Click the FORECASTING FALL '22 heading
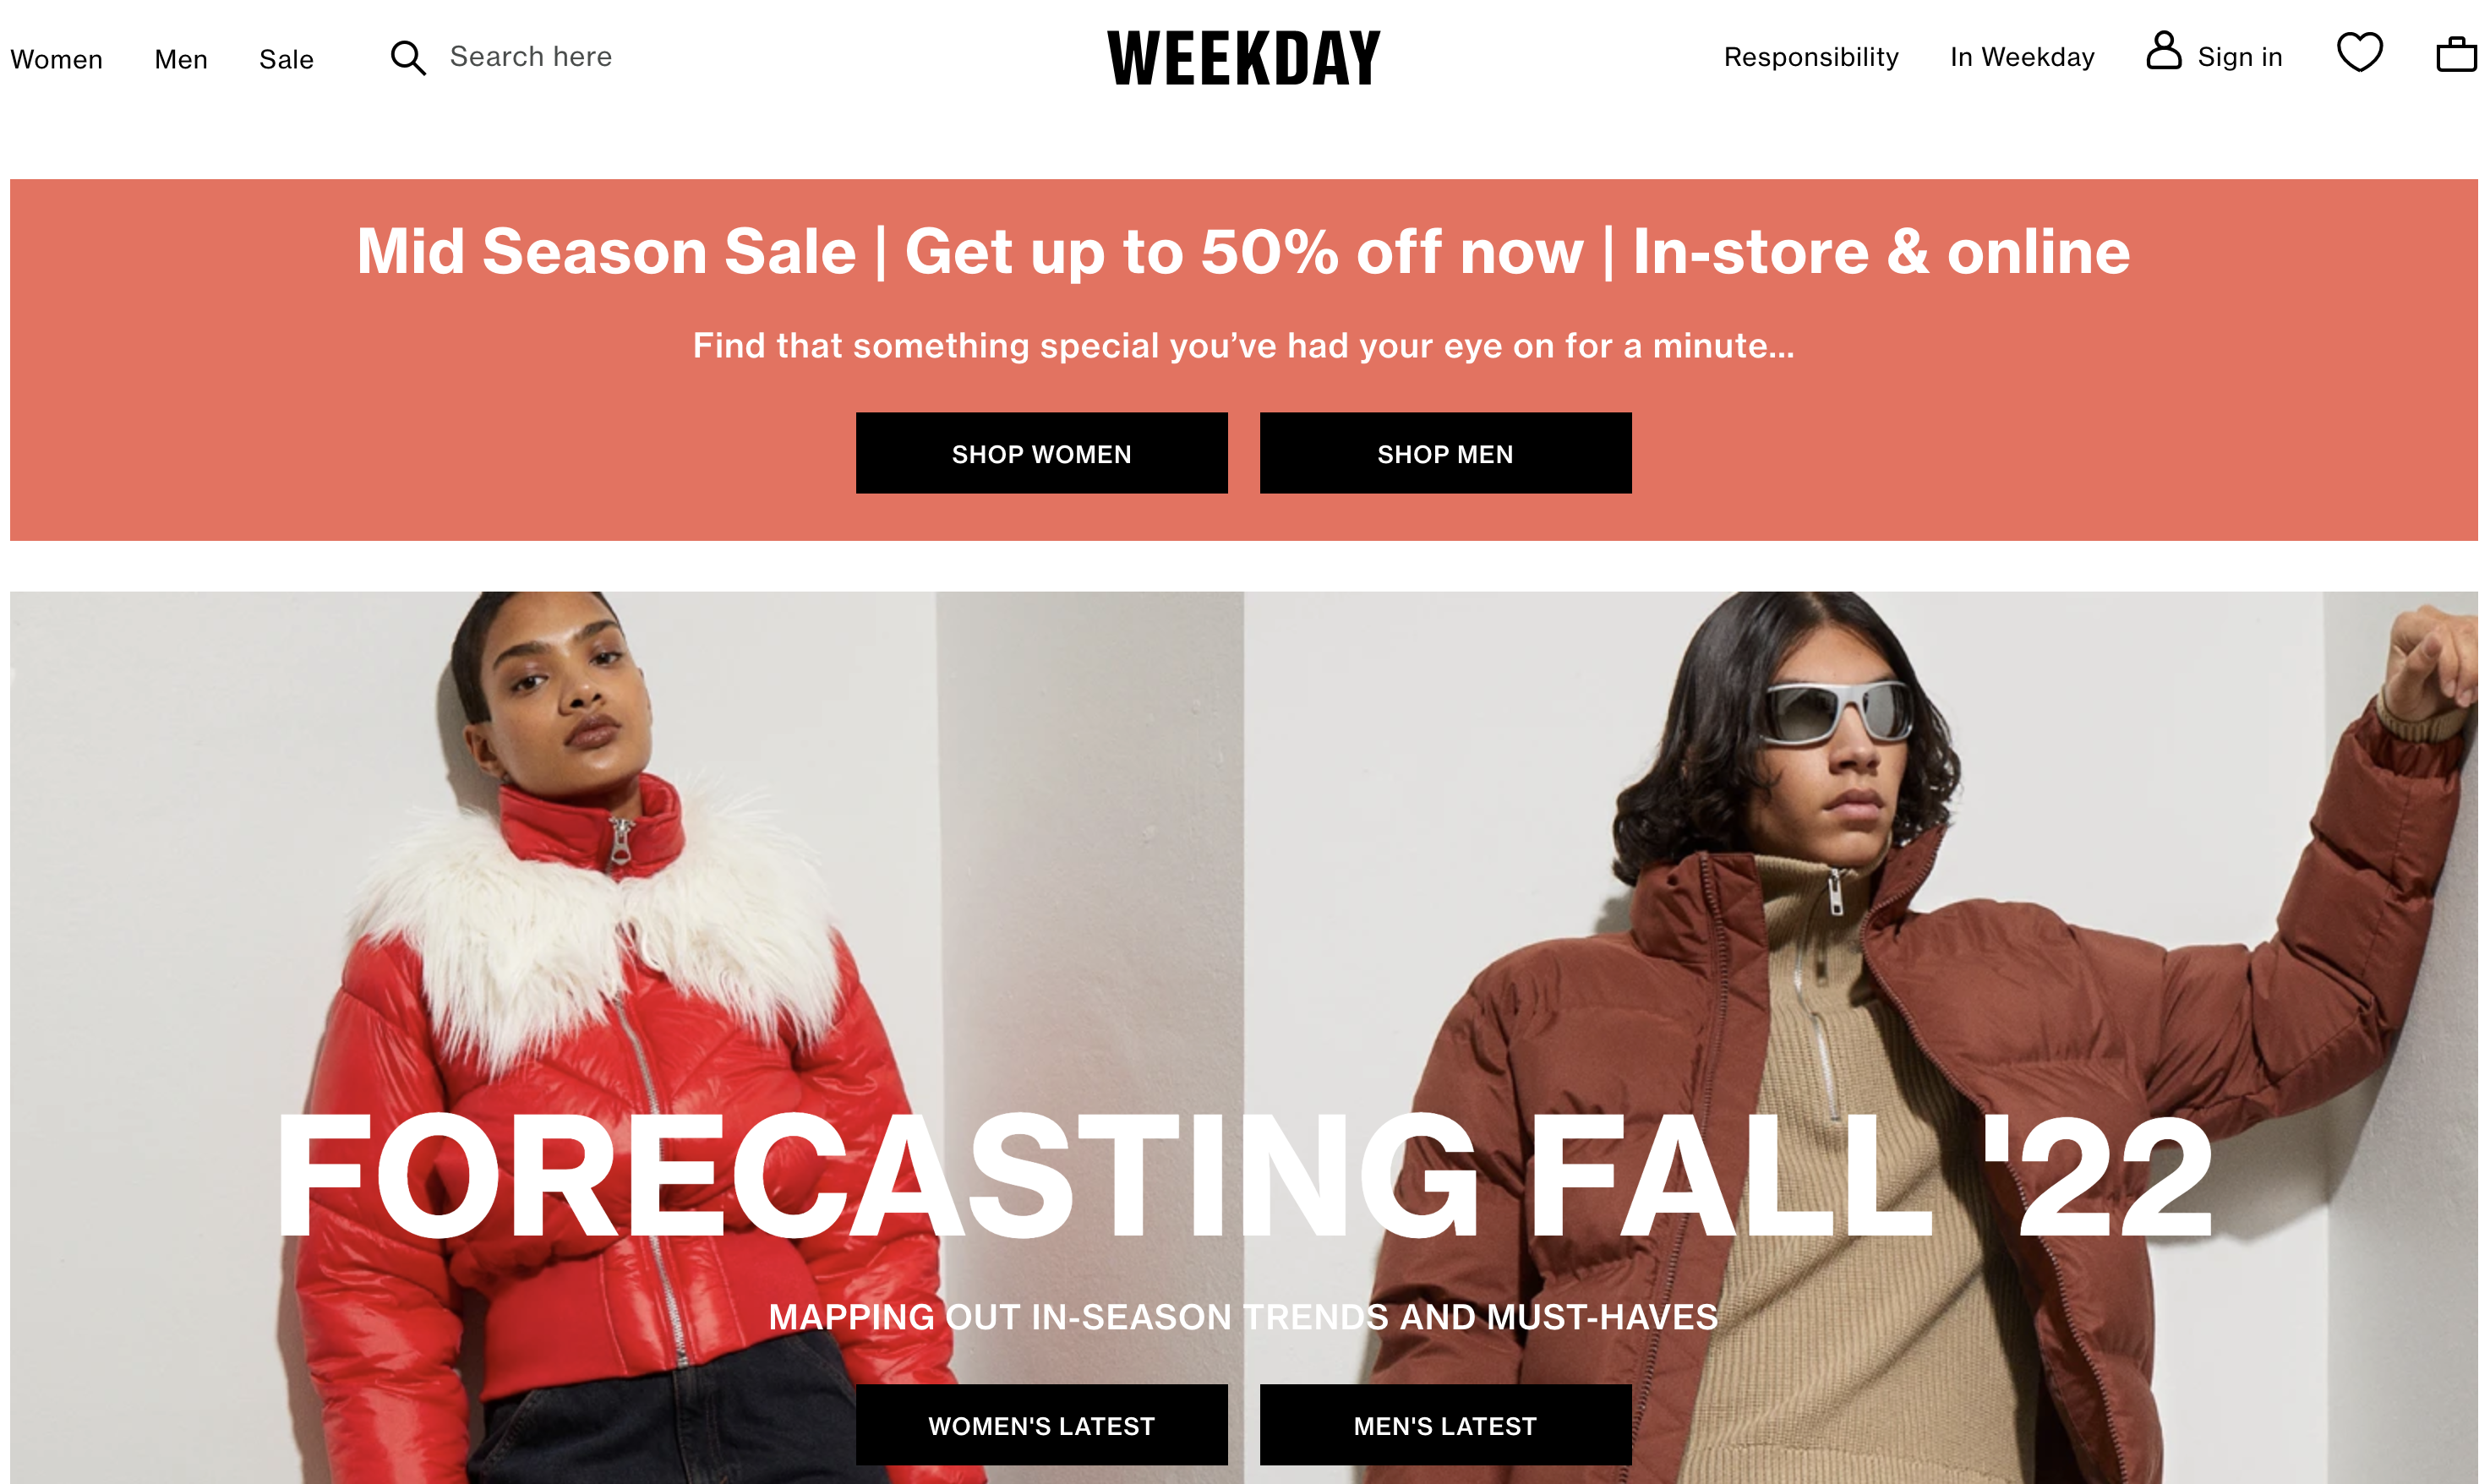 tap(1244, 1177)
